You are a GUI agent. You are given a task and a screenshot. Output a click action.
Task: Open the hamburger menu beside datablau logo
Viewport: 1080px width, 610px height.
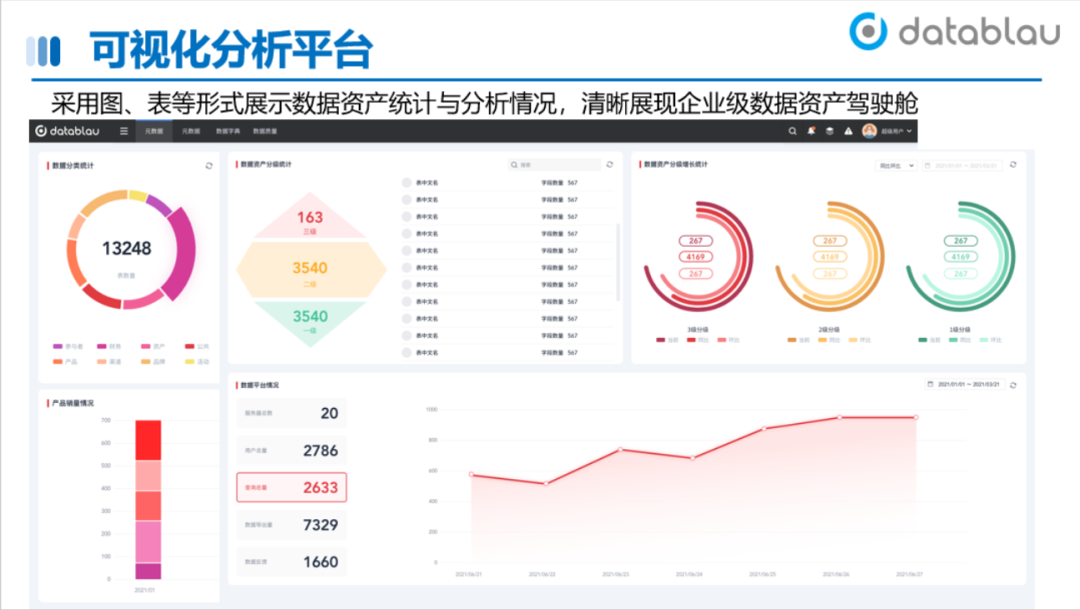124,131
